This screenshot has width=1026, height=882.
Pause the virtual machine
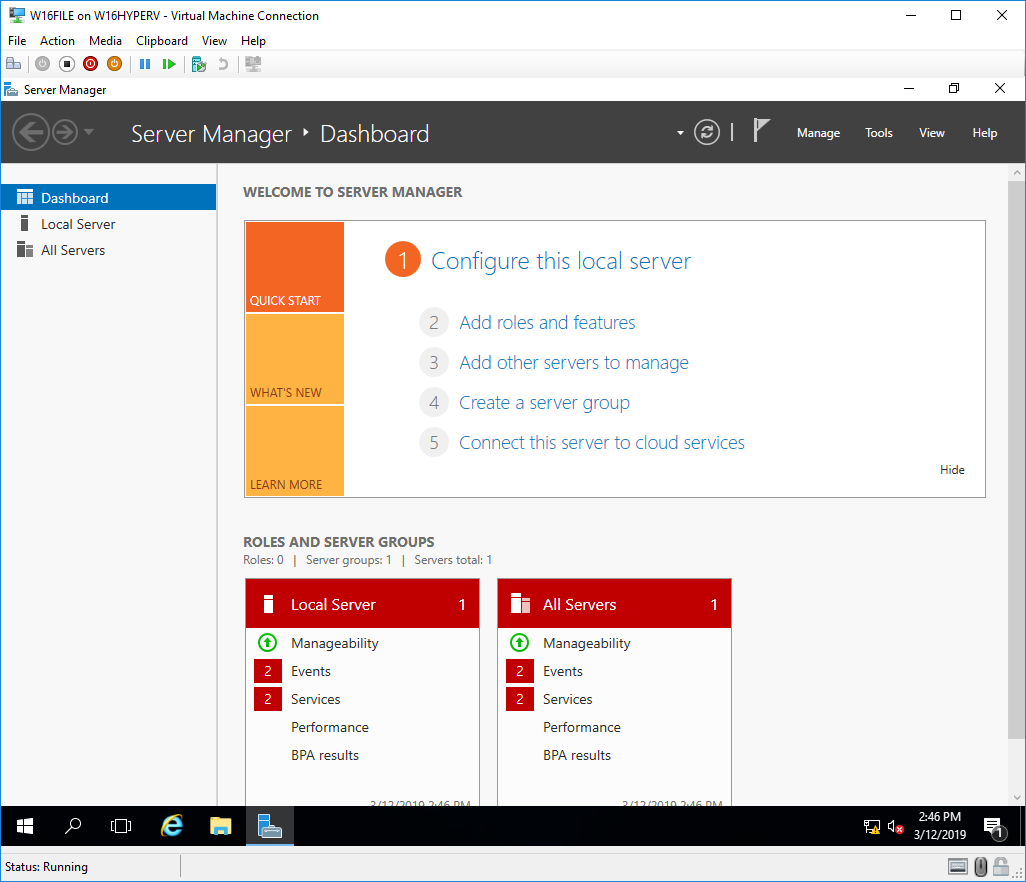click(145, 64)
